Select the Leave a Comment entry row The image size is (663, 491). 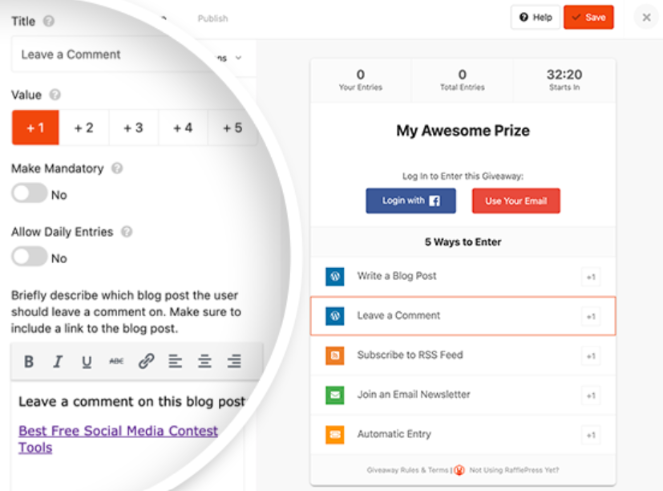pyautogui.click(x=462, y=315)
